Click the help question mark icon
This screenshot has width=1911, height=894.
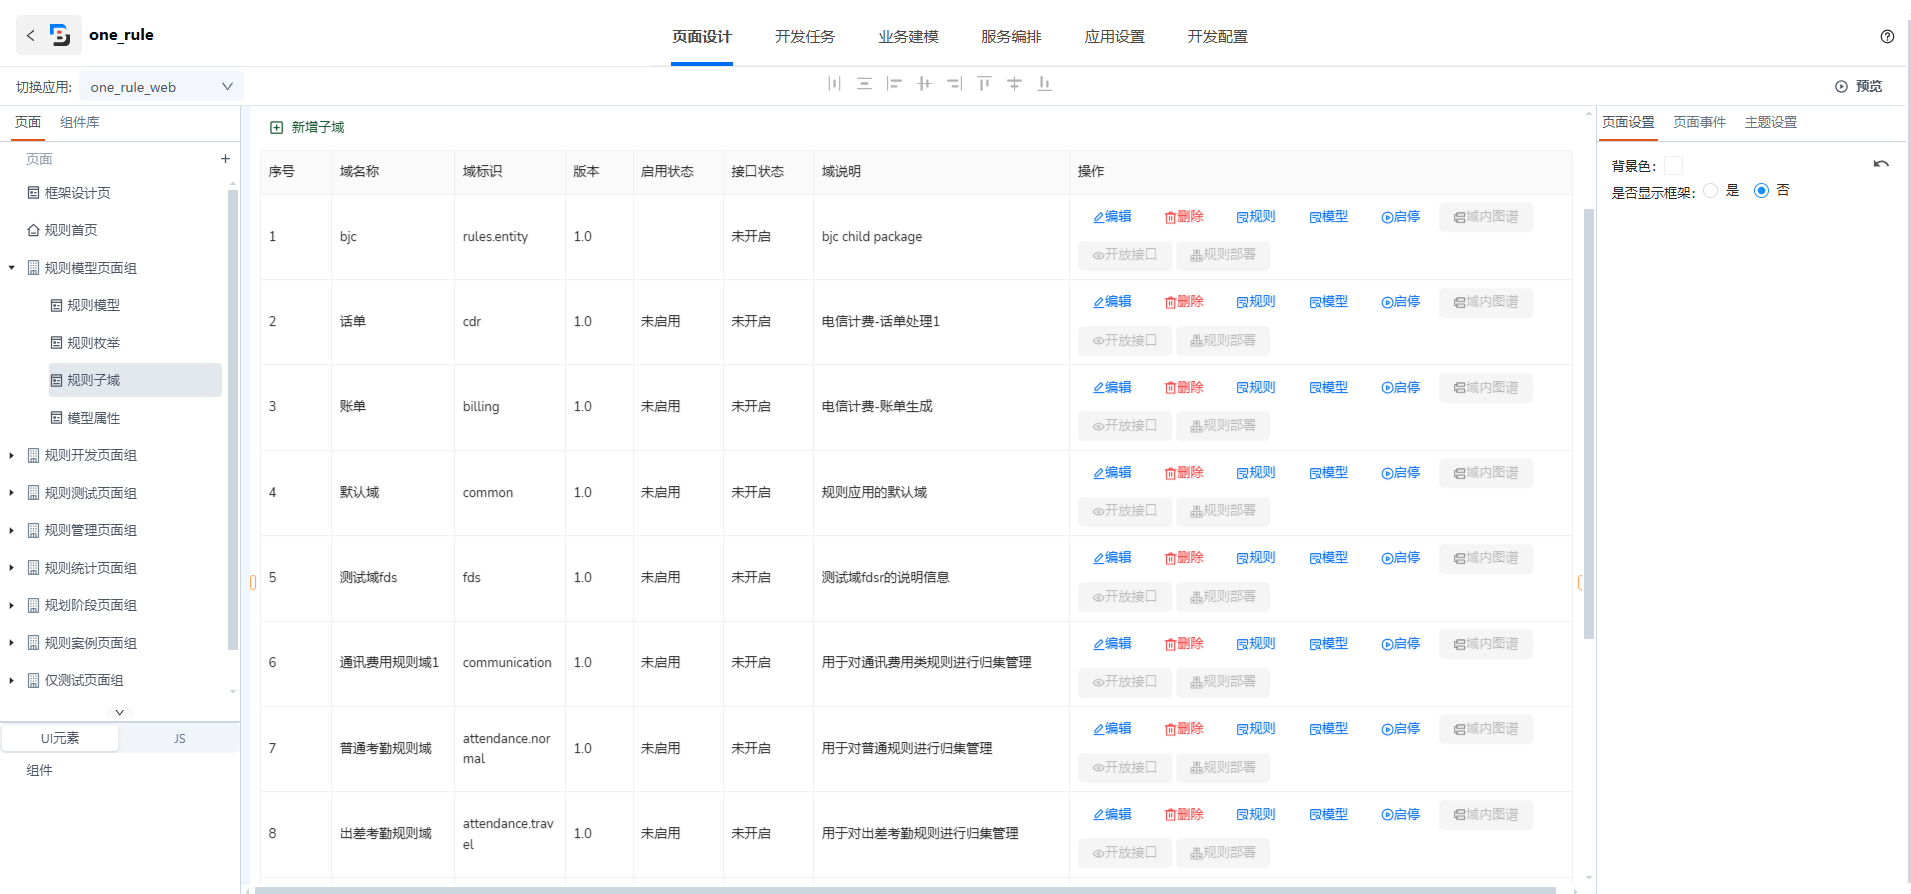(x=1887, y=36)
